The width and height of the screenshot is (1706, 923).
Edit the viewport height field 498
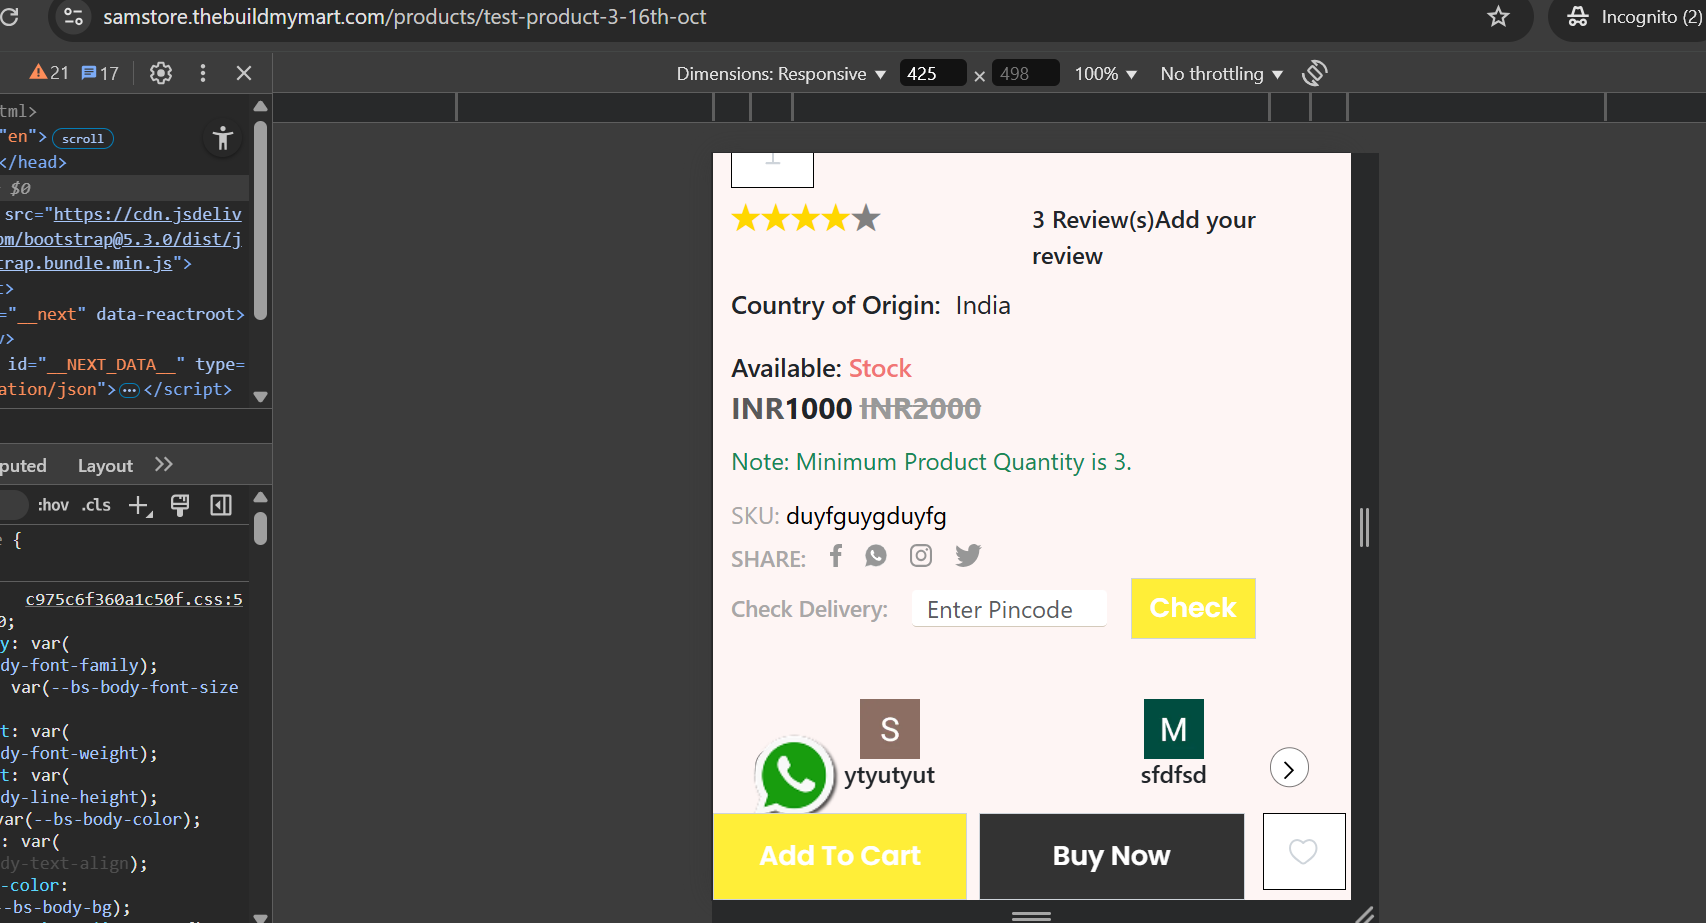tap(1025, 74)
